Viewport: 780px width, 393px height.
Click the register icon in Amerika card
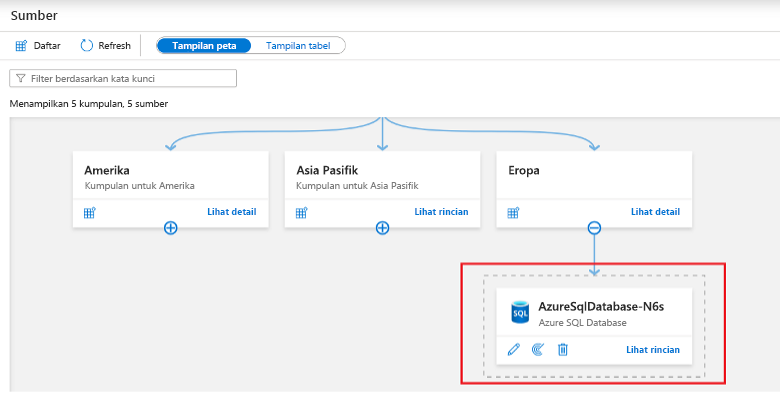pyautogui.click(x=90, y=212)
